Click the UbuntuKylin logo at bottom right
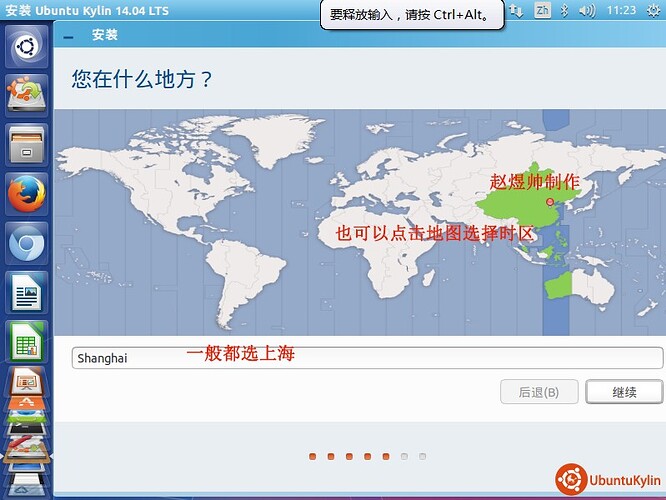The height and width of the screenshot is (500, 666). pyautogui.click(x=608, y=480)
